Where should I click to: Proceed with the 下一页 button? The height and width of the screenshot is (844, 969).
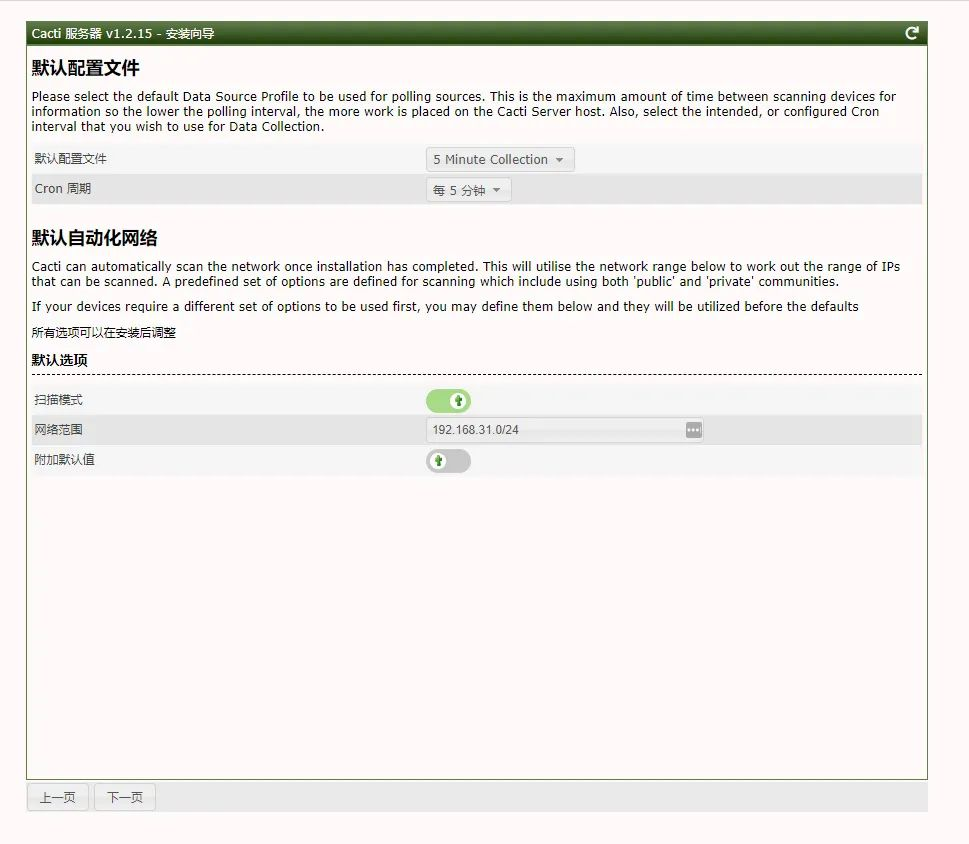pyautogui.click(x=125, y=798)
